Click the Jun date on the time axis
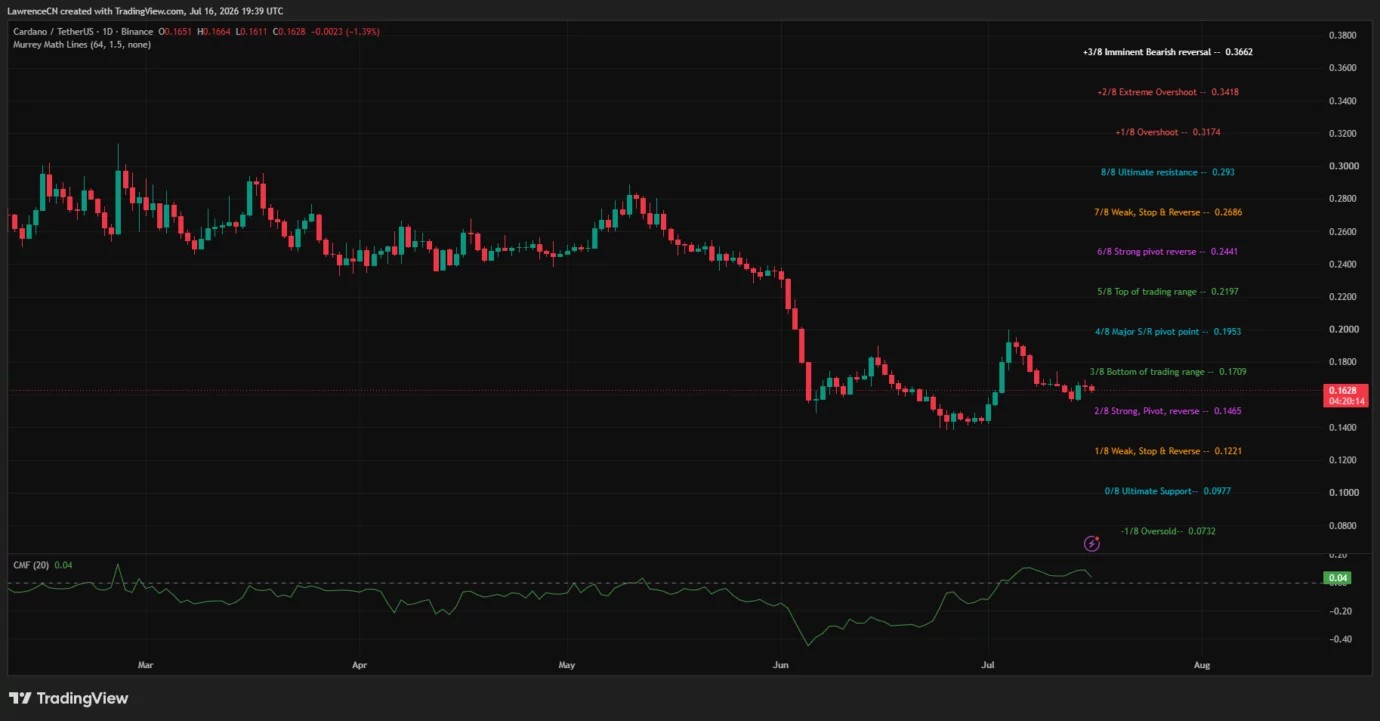 tap(780, 664)
